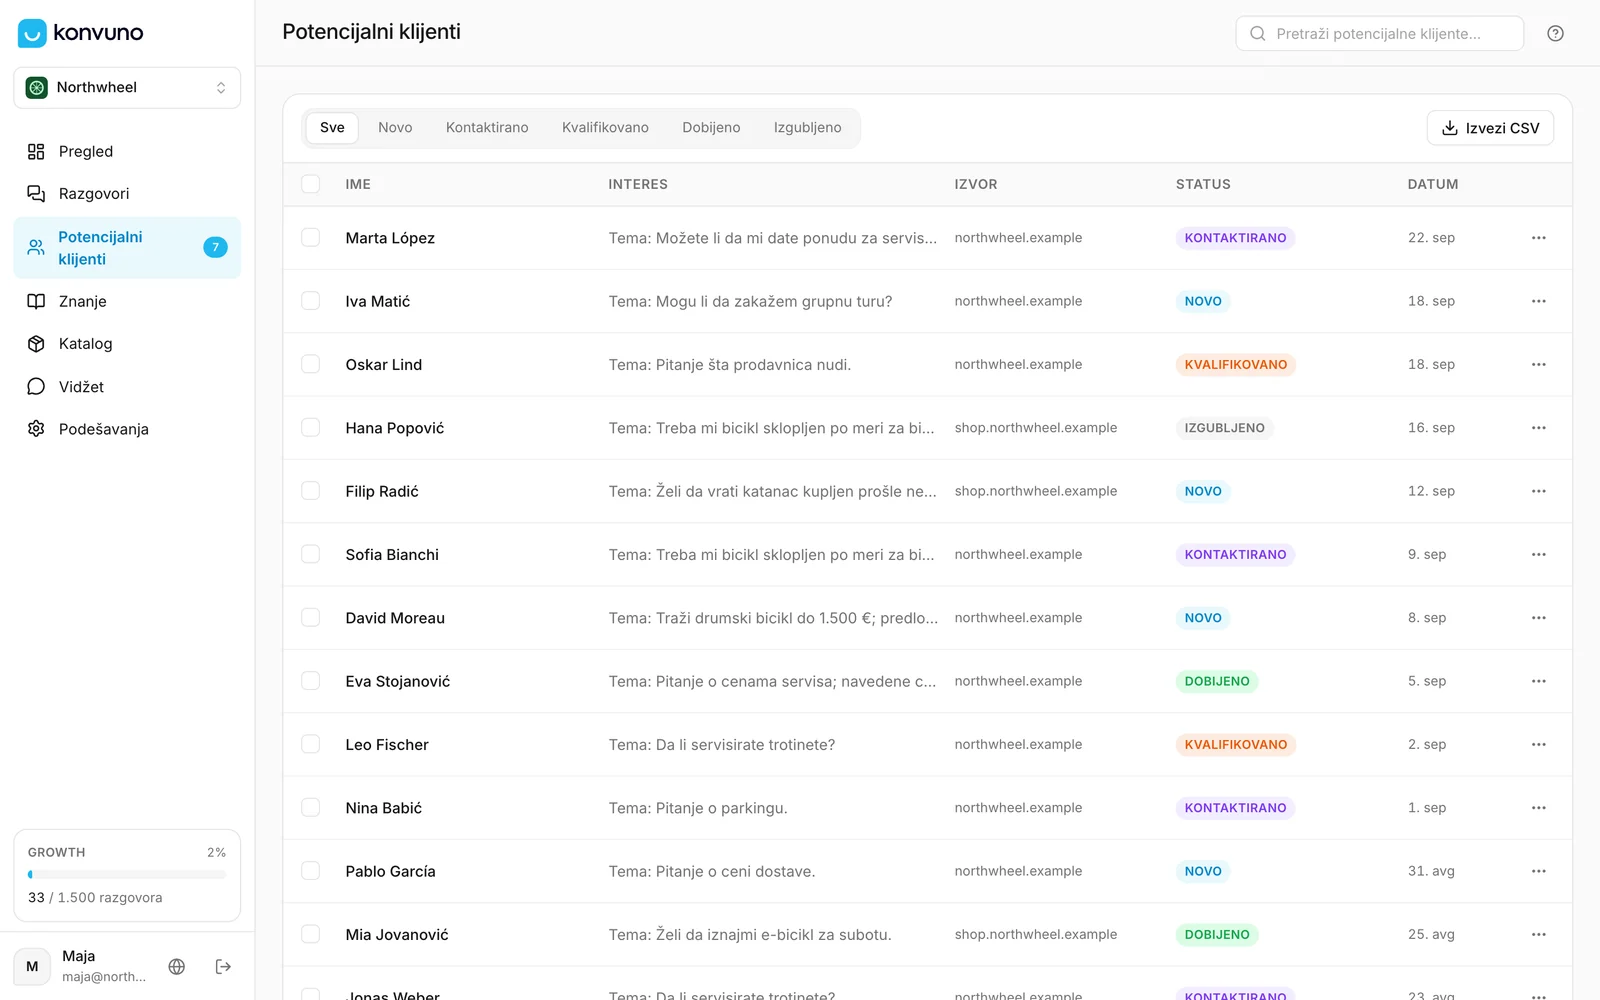
Task: Click the Sve filter tab
Action: click(x=332, y=128)
